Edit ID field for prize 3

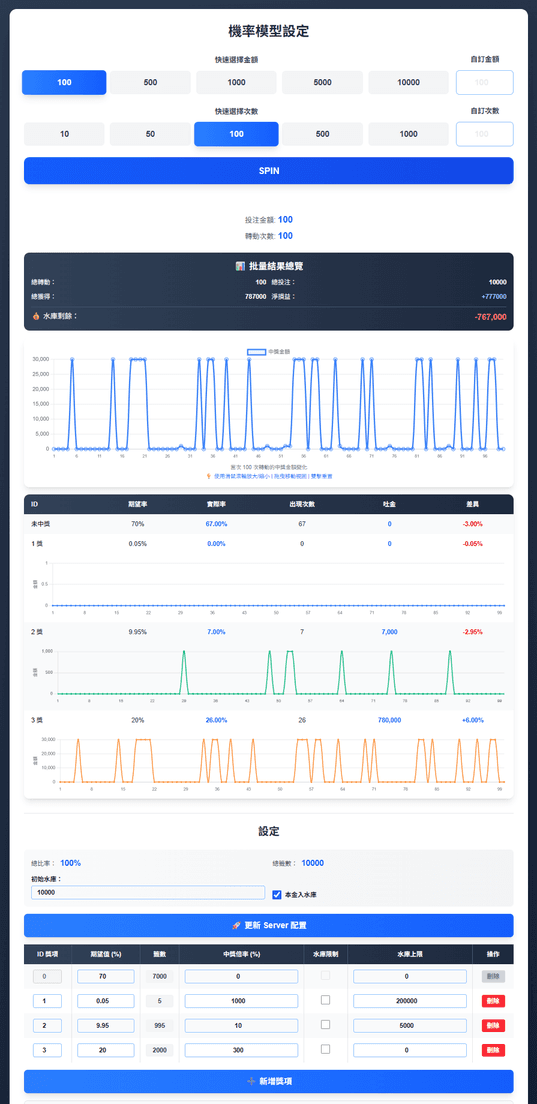point(48,1050)
